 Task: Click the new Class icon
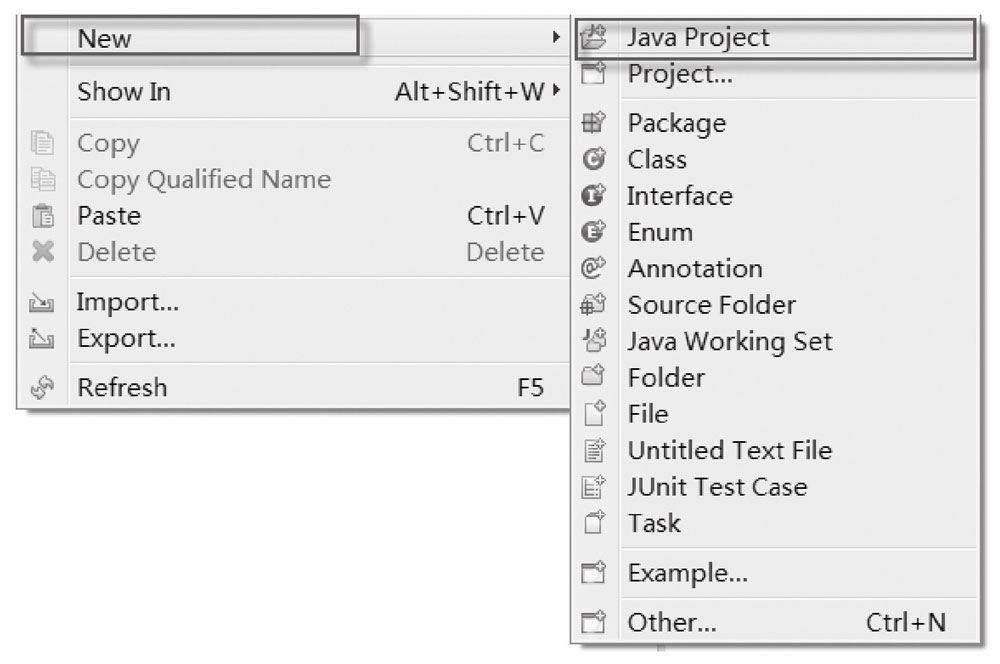tap(594, 158)
